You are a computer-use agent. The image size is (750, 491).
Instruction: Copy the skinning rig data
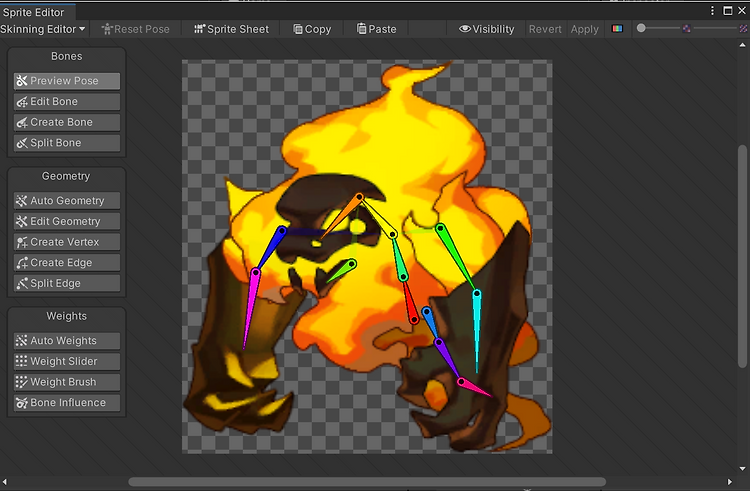[x=312, y=29]
